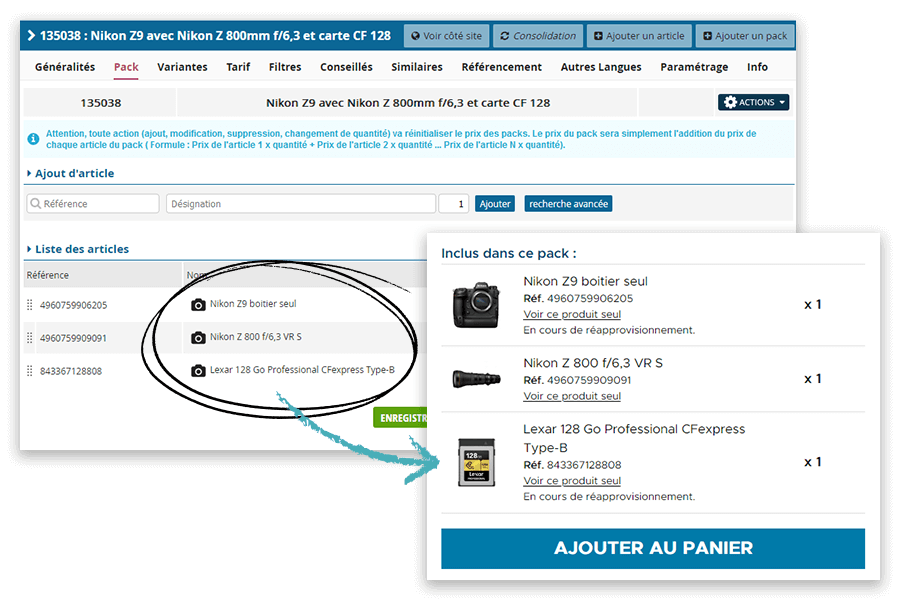The image size is (900, 600).
Task: Click the Ajouter un pack button
Action: click(745, 36)
